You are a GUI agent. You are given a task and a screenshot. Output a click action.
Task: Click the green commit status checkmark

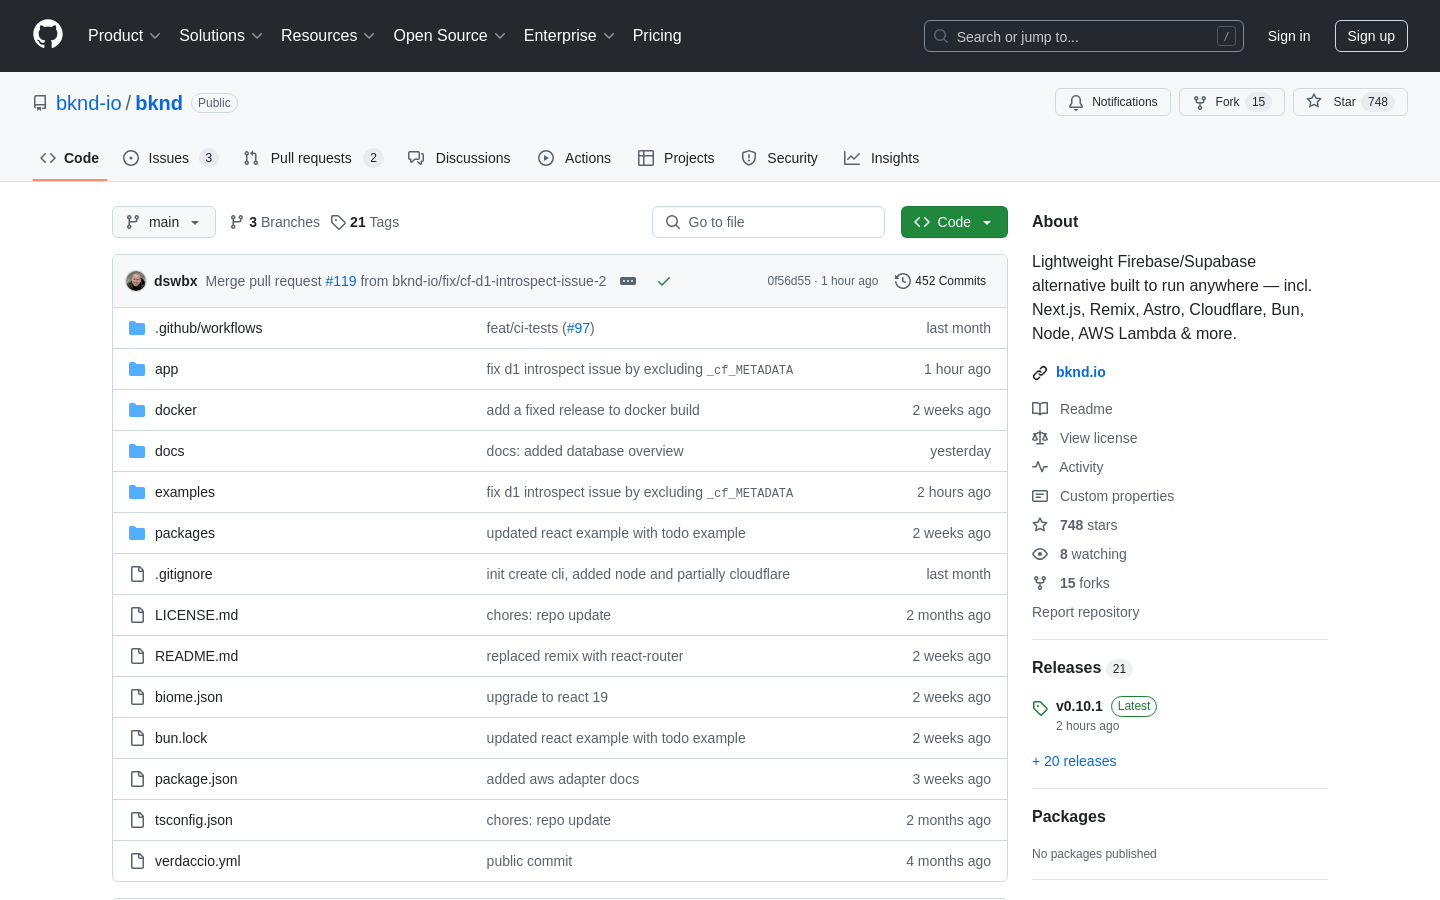(663, 281)
